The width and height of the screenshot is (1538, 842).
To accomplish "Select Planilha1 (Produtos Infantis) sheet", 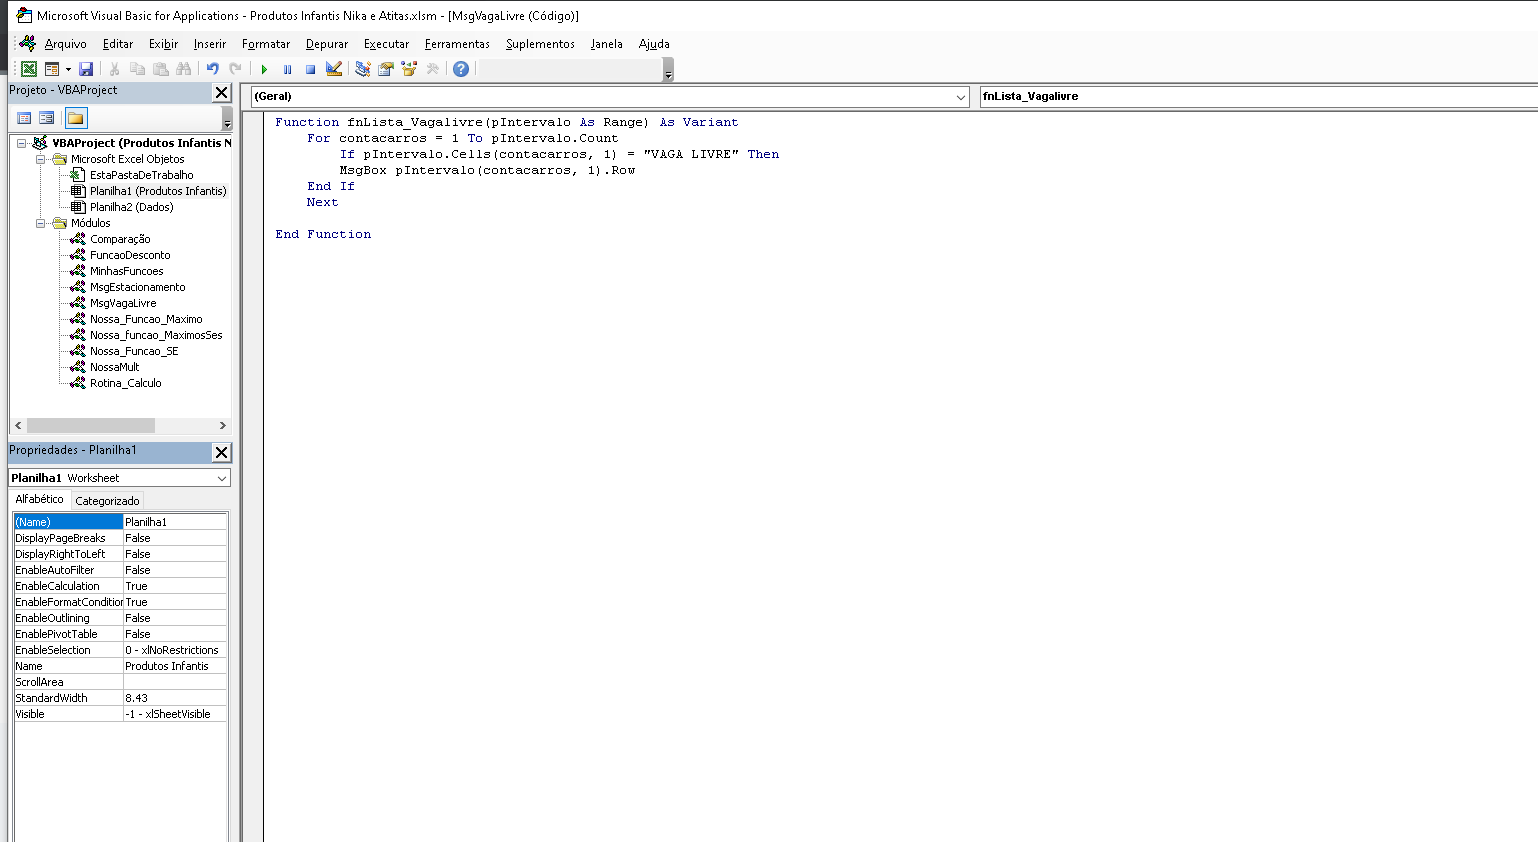I will tap(158, 191).
